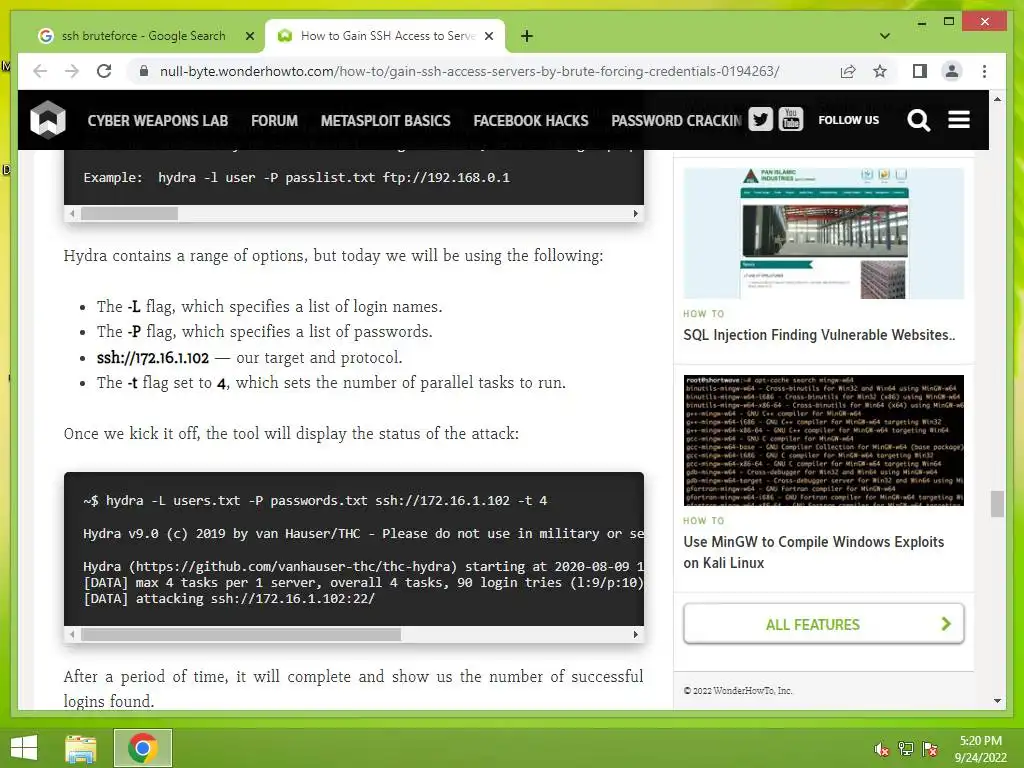Open the Windows Start button
The image size is (1024, 768).
pyautogui.click(x=24, y=748)
